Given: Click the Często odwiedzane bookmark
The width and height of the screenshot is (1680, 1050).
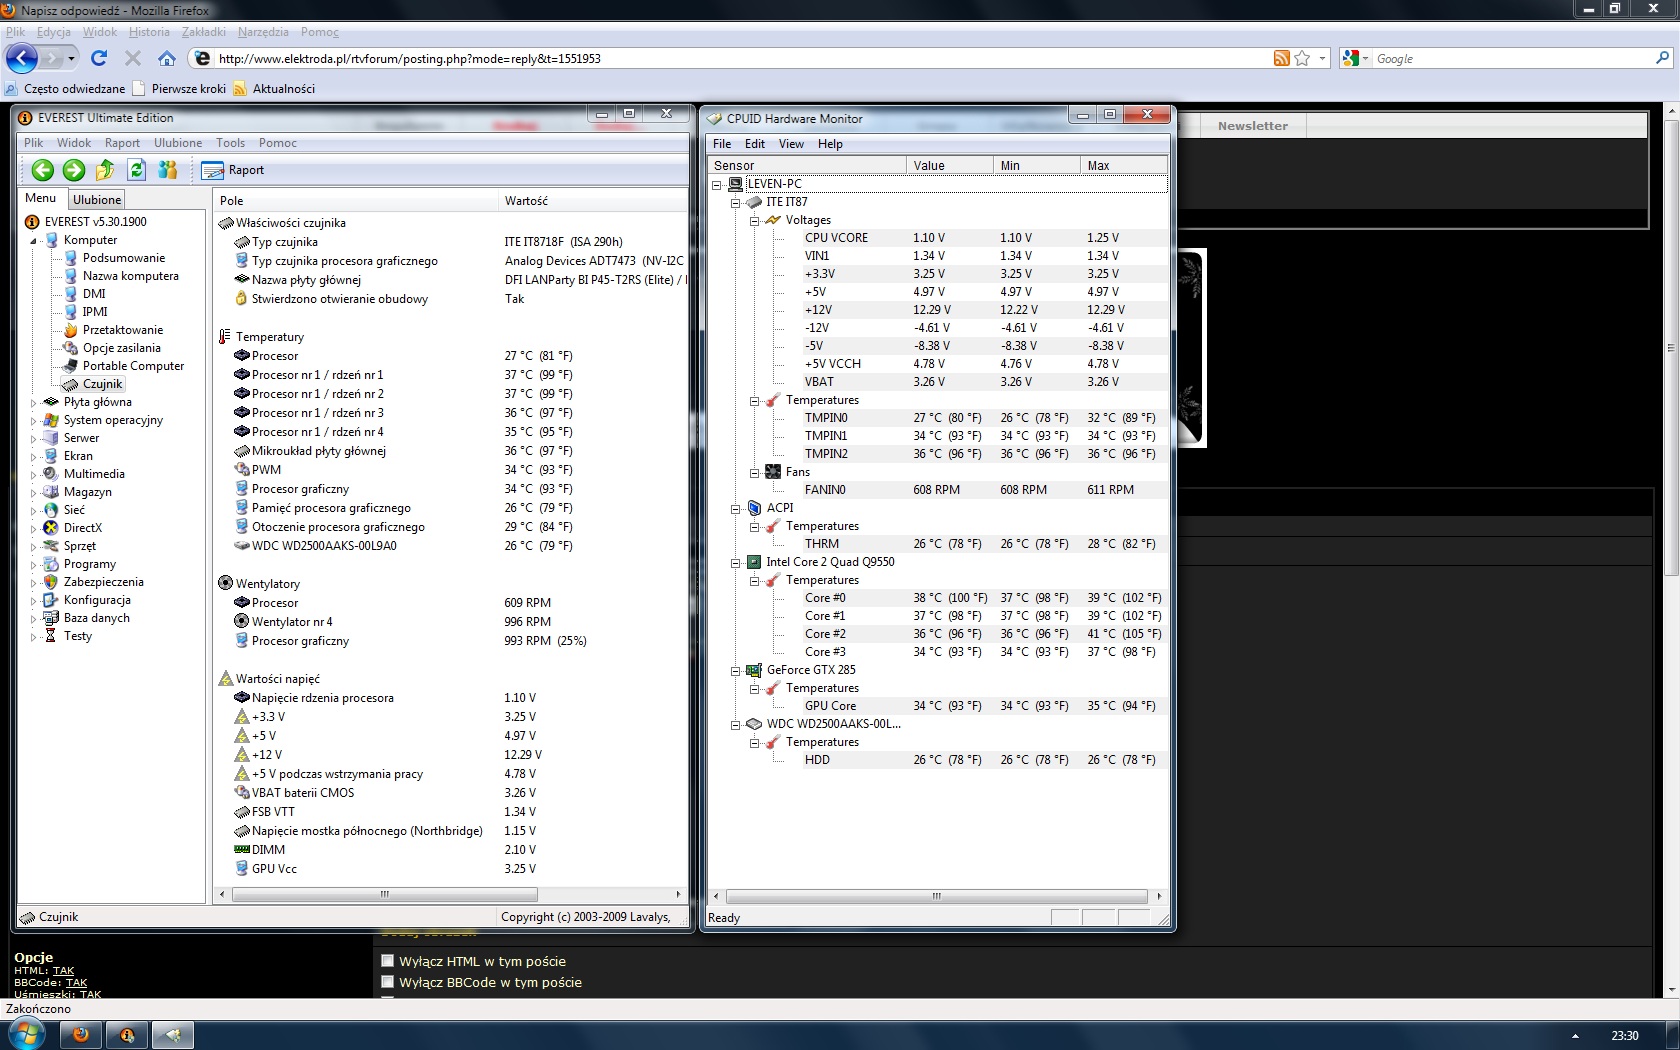Looking at the screenshot, I should [65, 89].
